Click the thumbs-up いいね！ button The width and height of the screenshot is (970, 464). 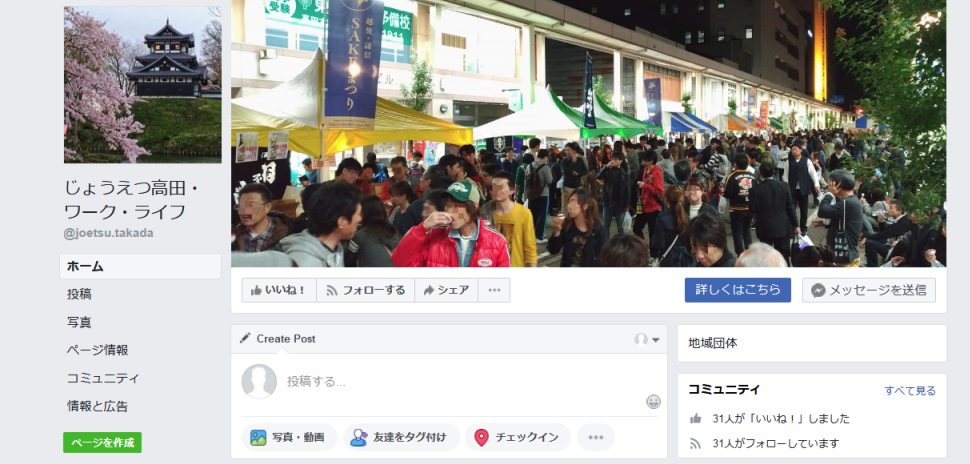[x=279, y=290]
